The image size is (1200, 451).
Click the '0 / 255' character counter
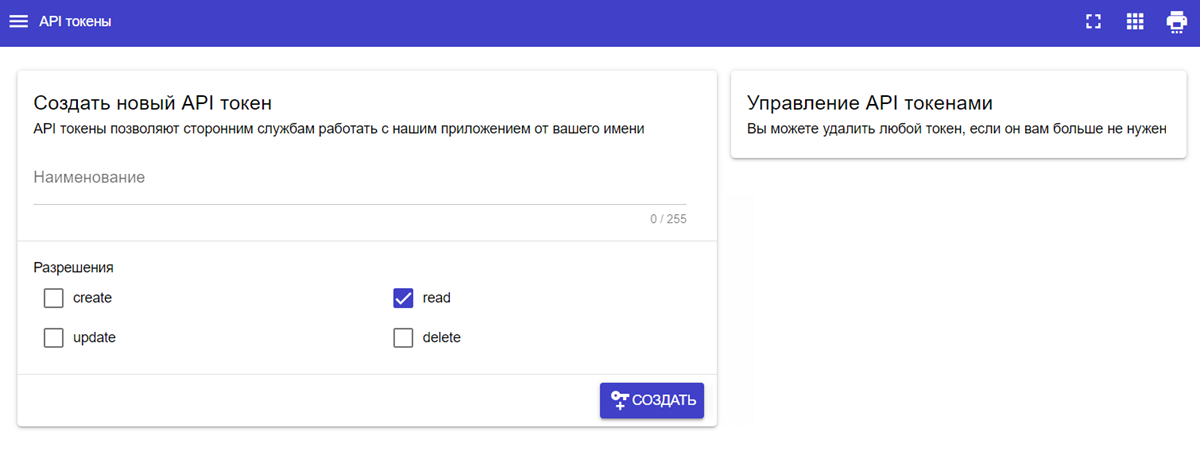tap(668, 219)
